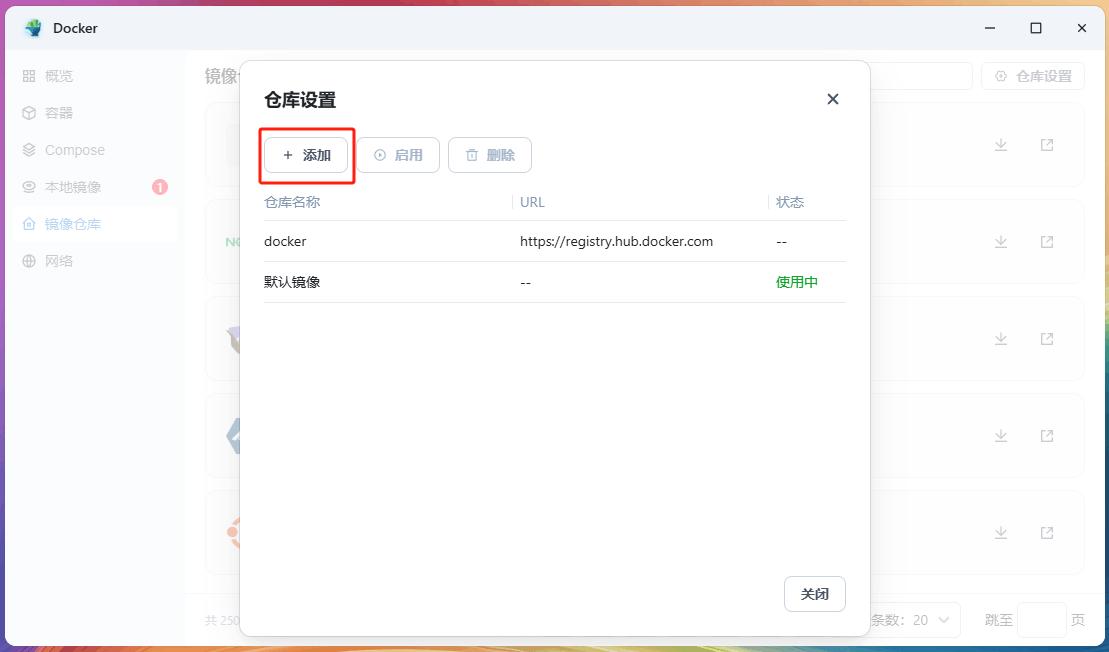Open 概览 overview in sidebar
The width and height of the screenshot is (1109, 652).
pos(59,76)
